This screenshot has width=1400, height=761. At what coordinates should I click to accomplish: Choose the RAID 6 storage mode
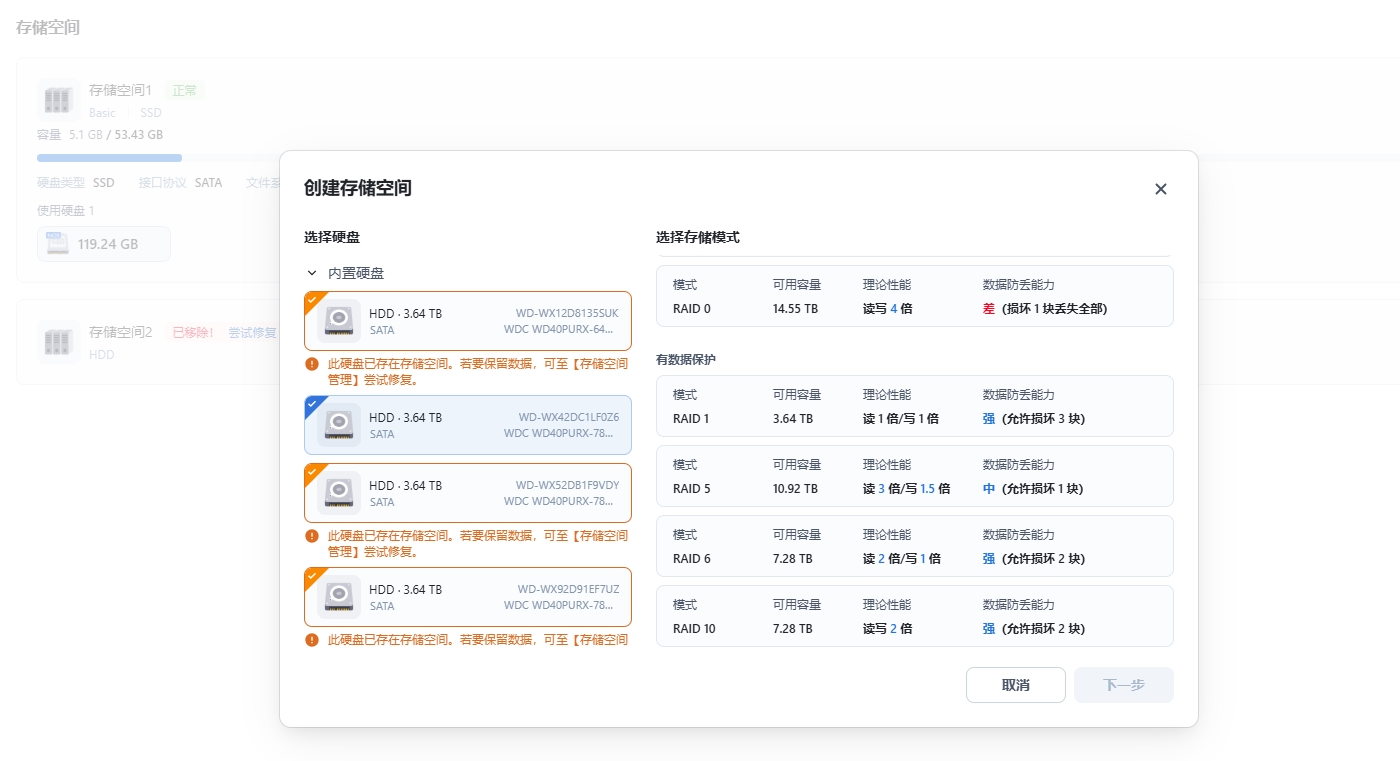914,546
